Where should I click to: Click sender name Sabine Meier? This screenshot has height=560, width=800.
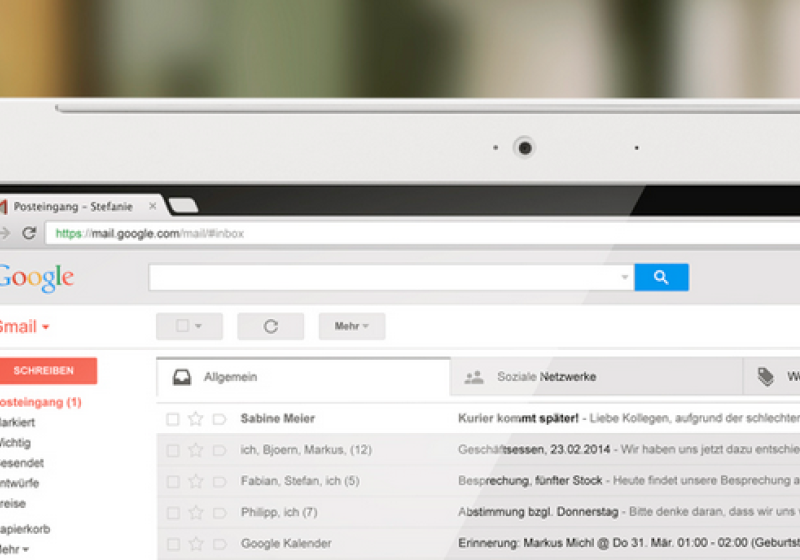pyautogui.click(x=278, y=419)
